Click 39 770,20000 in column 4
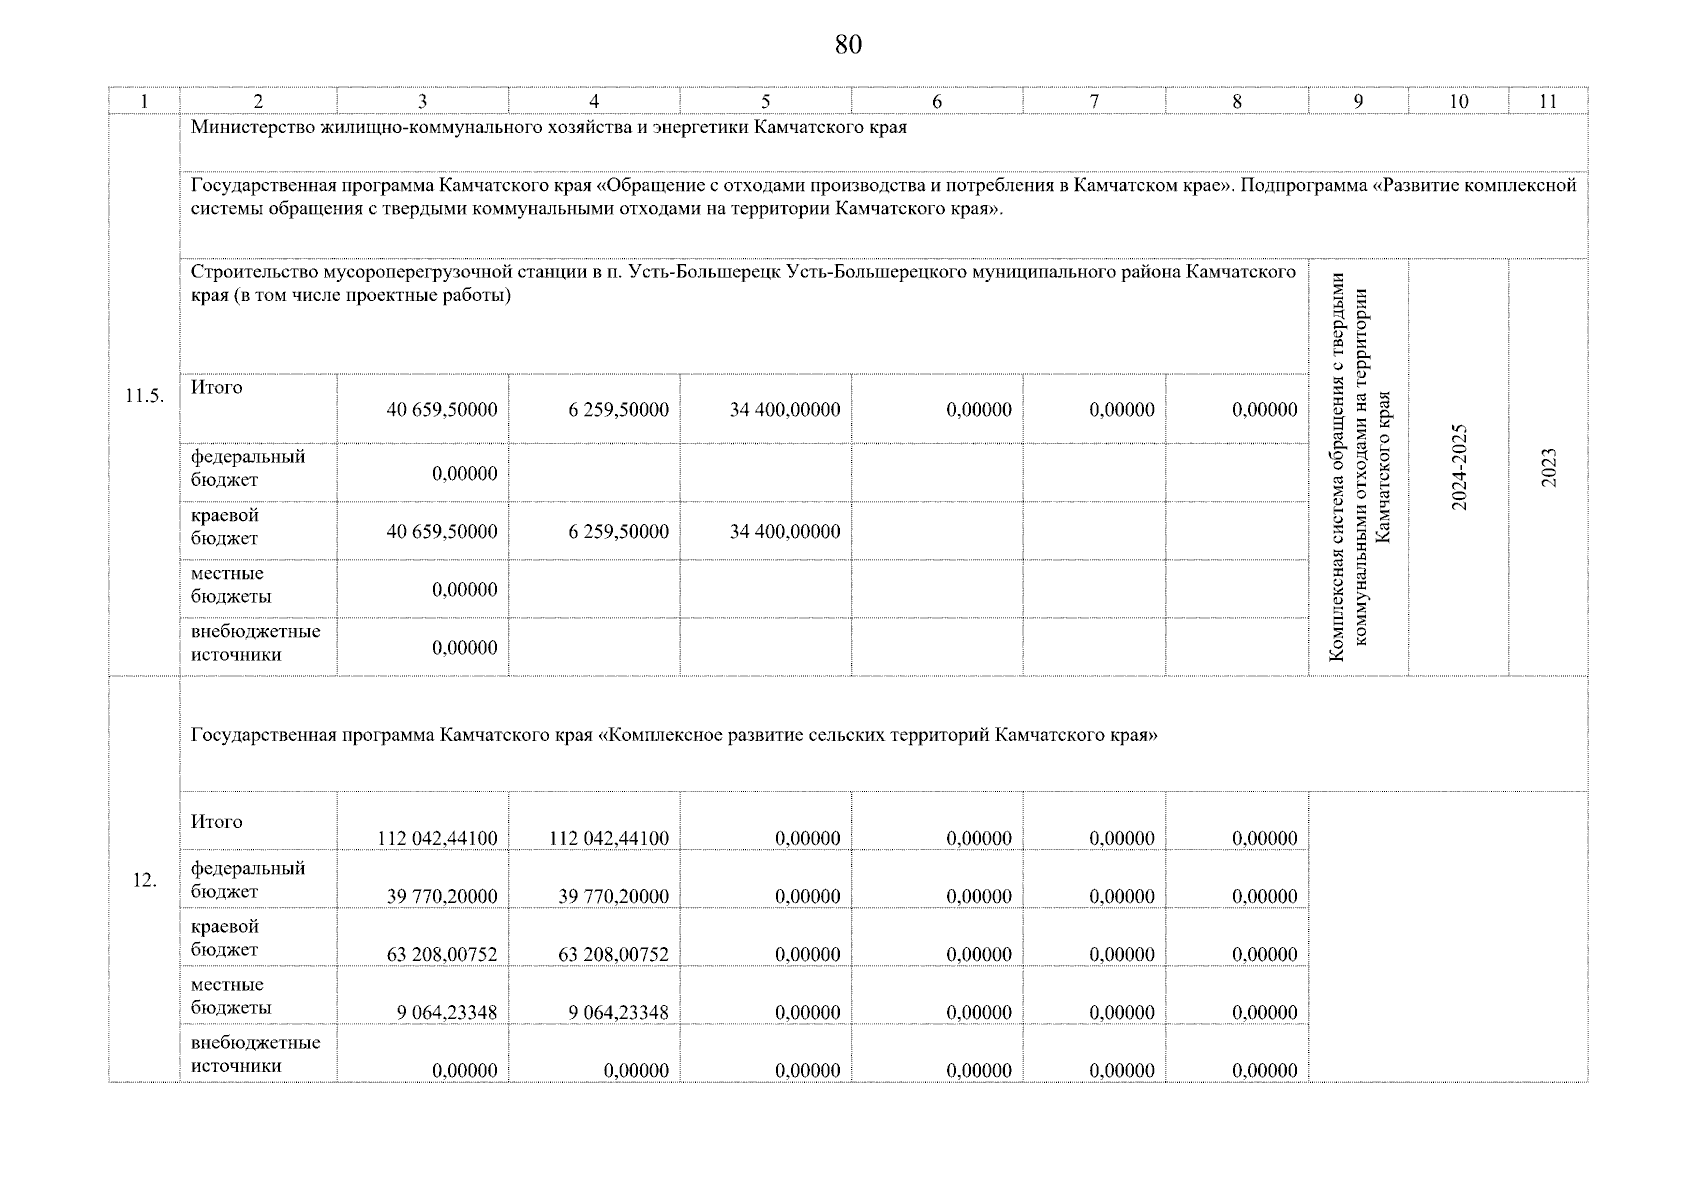 613,897
